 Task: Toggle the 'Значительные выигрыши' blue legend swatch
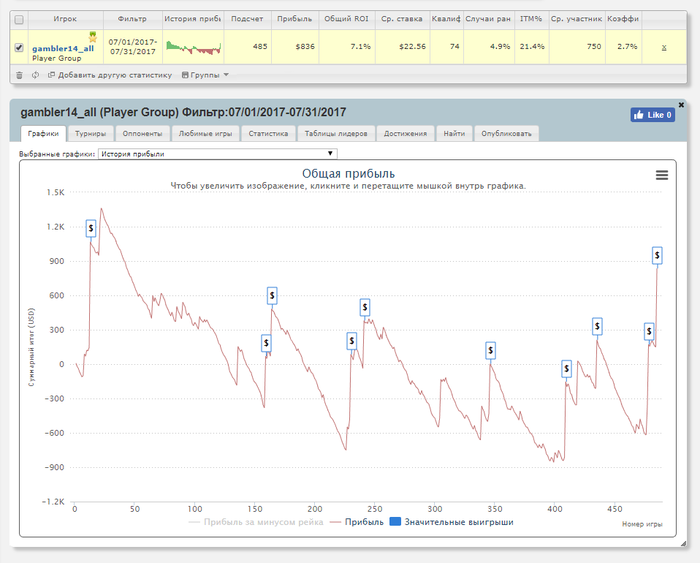(395, 521)
